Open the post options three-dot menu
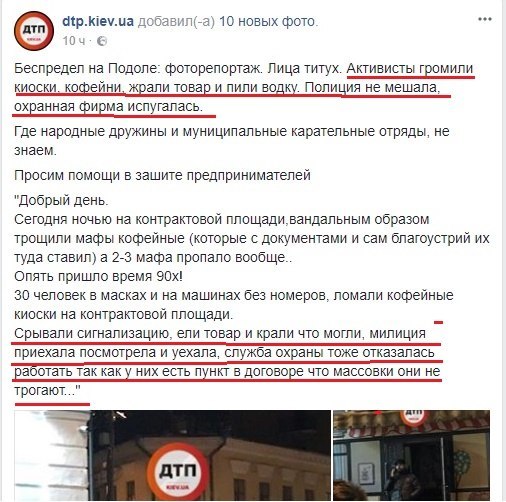The width and height of the screenshot is (506, 502). click(485, 19)
